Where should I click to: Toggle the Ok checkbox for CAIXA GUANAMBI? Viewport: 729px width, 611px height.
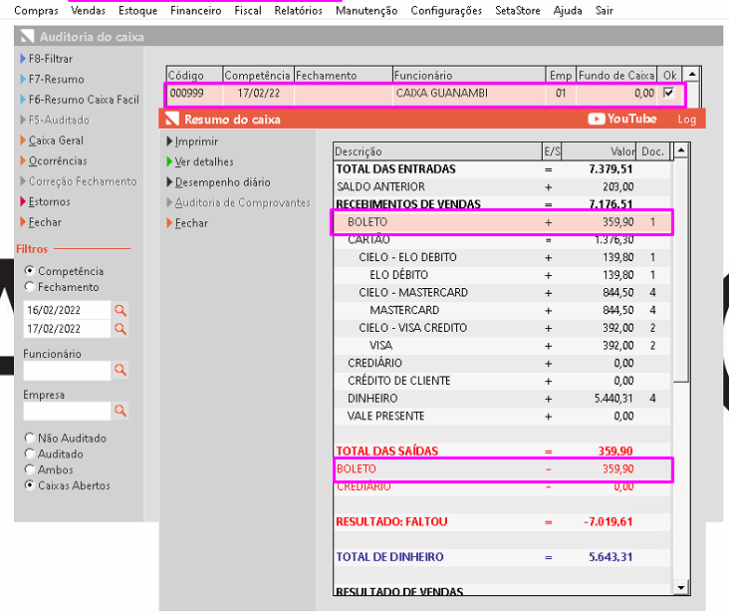[x=669, y=93]
